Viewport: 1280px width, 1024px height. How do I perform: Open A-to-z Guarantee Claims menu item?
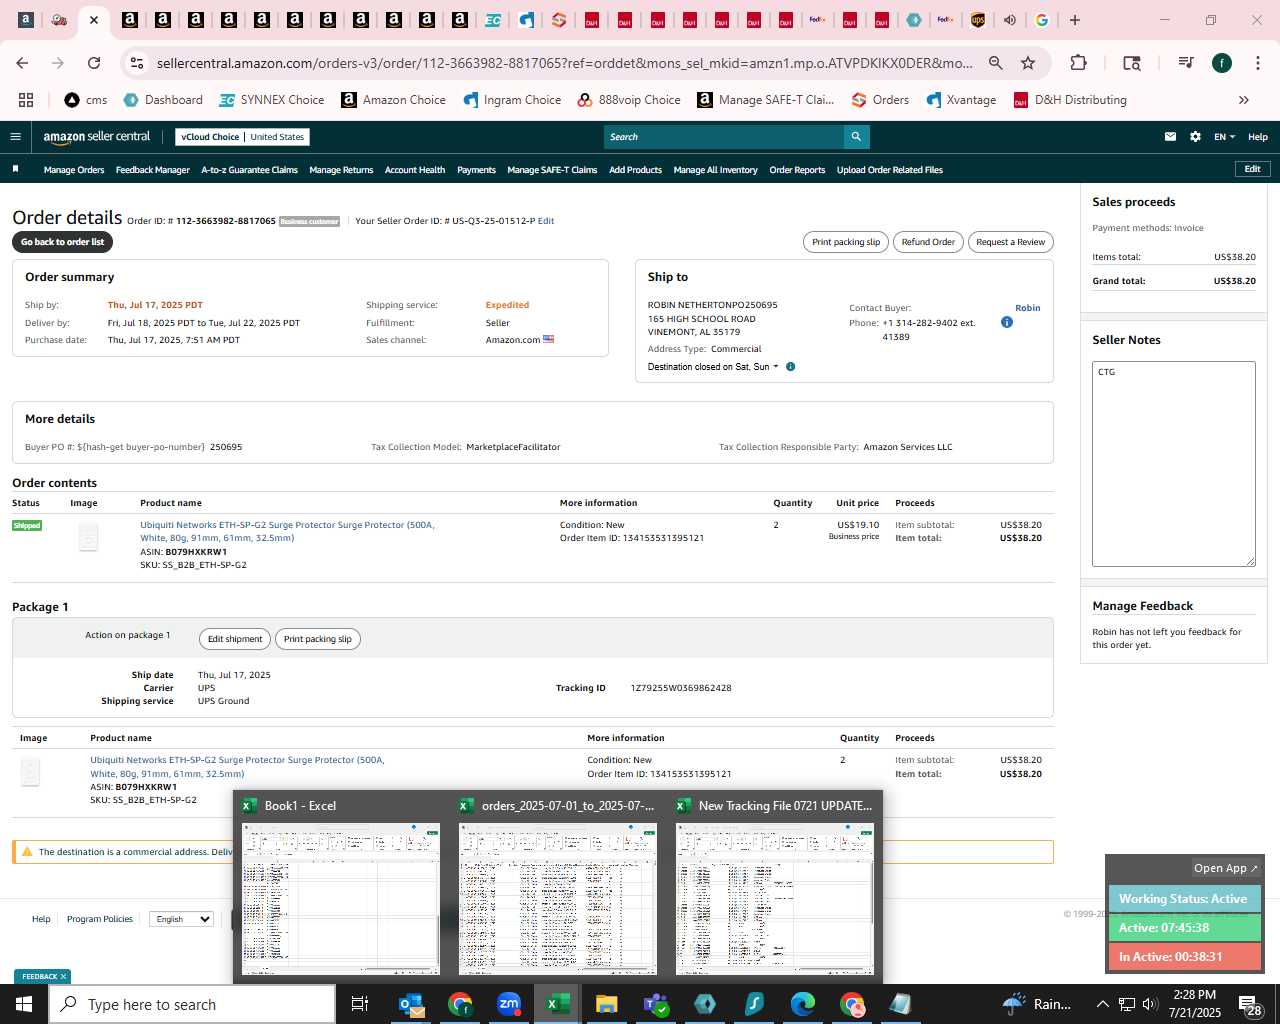pos(249,170)
